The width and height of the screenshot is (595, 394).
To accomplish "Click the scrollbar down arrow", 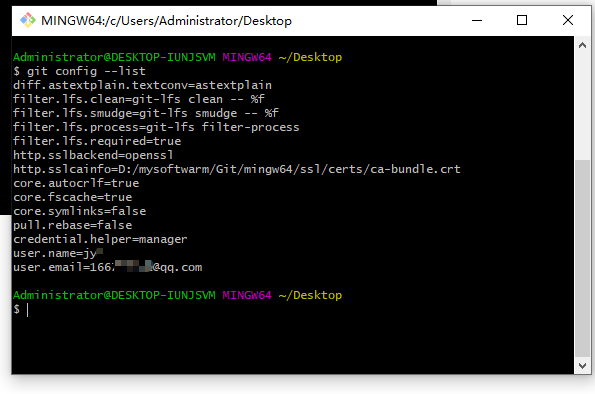I will coord(582,366).
